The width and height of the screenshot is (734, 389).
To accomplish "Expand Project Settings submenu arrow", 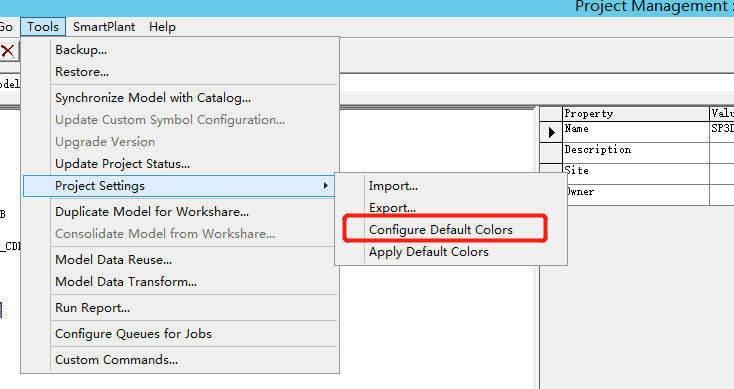I will tap(325, 186).
